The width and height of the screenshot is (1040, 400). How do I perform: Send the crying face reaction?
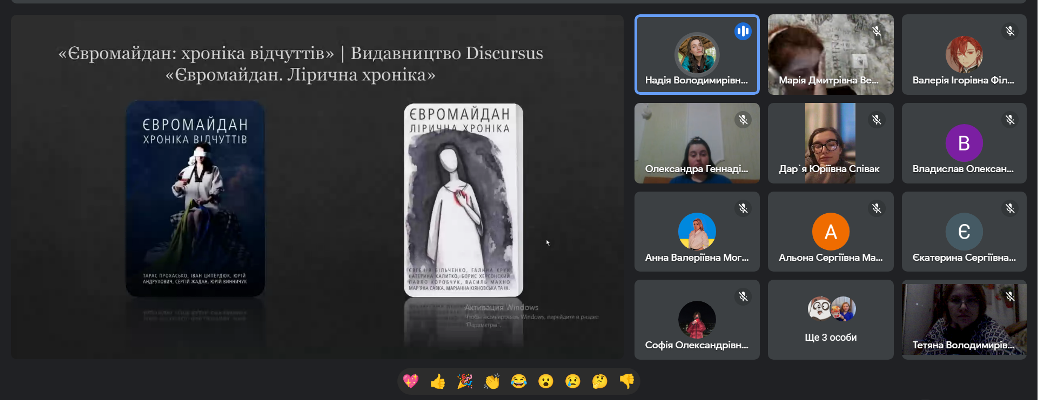(x=572, y=381)
